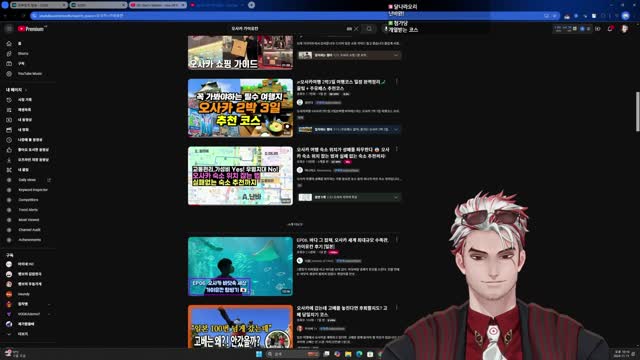Expand the My Page section chevron
The height and width of the screenshot is (360, 640).
[26, 90]
